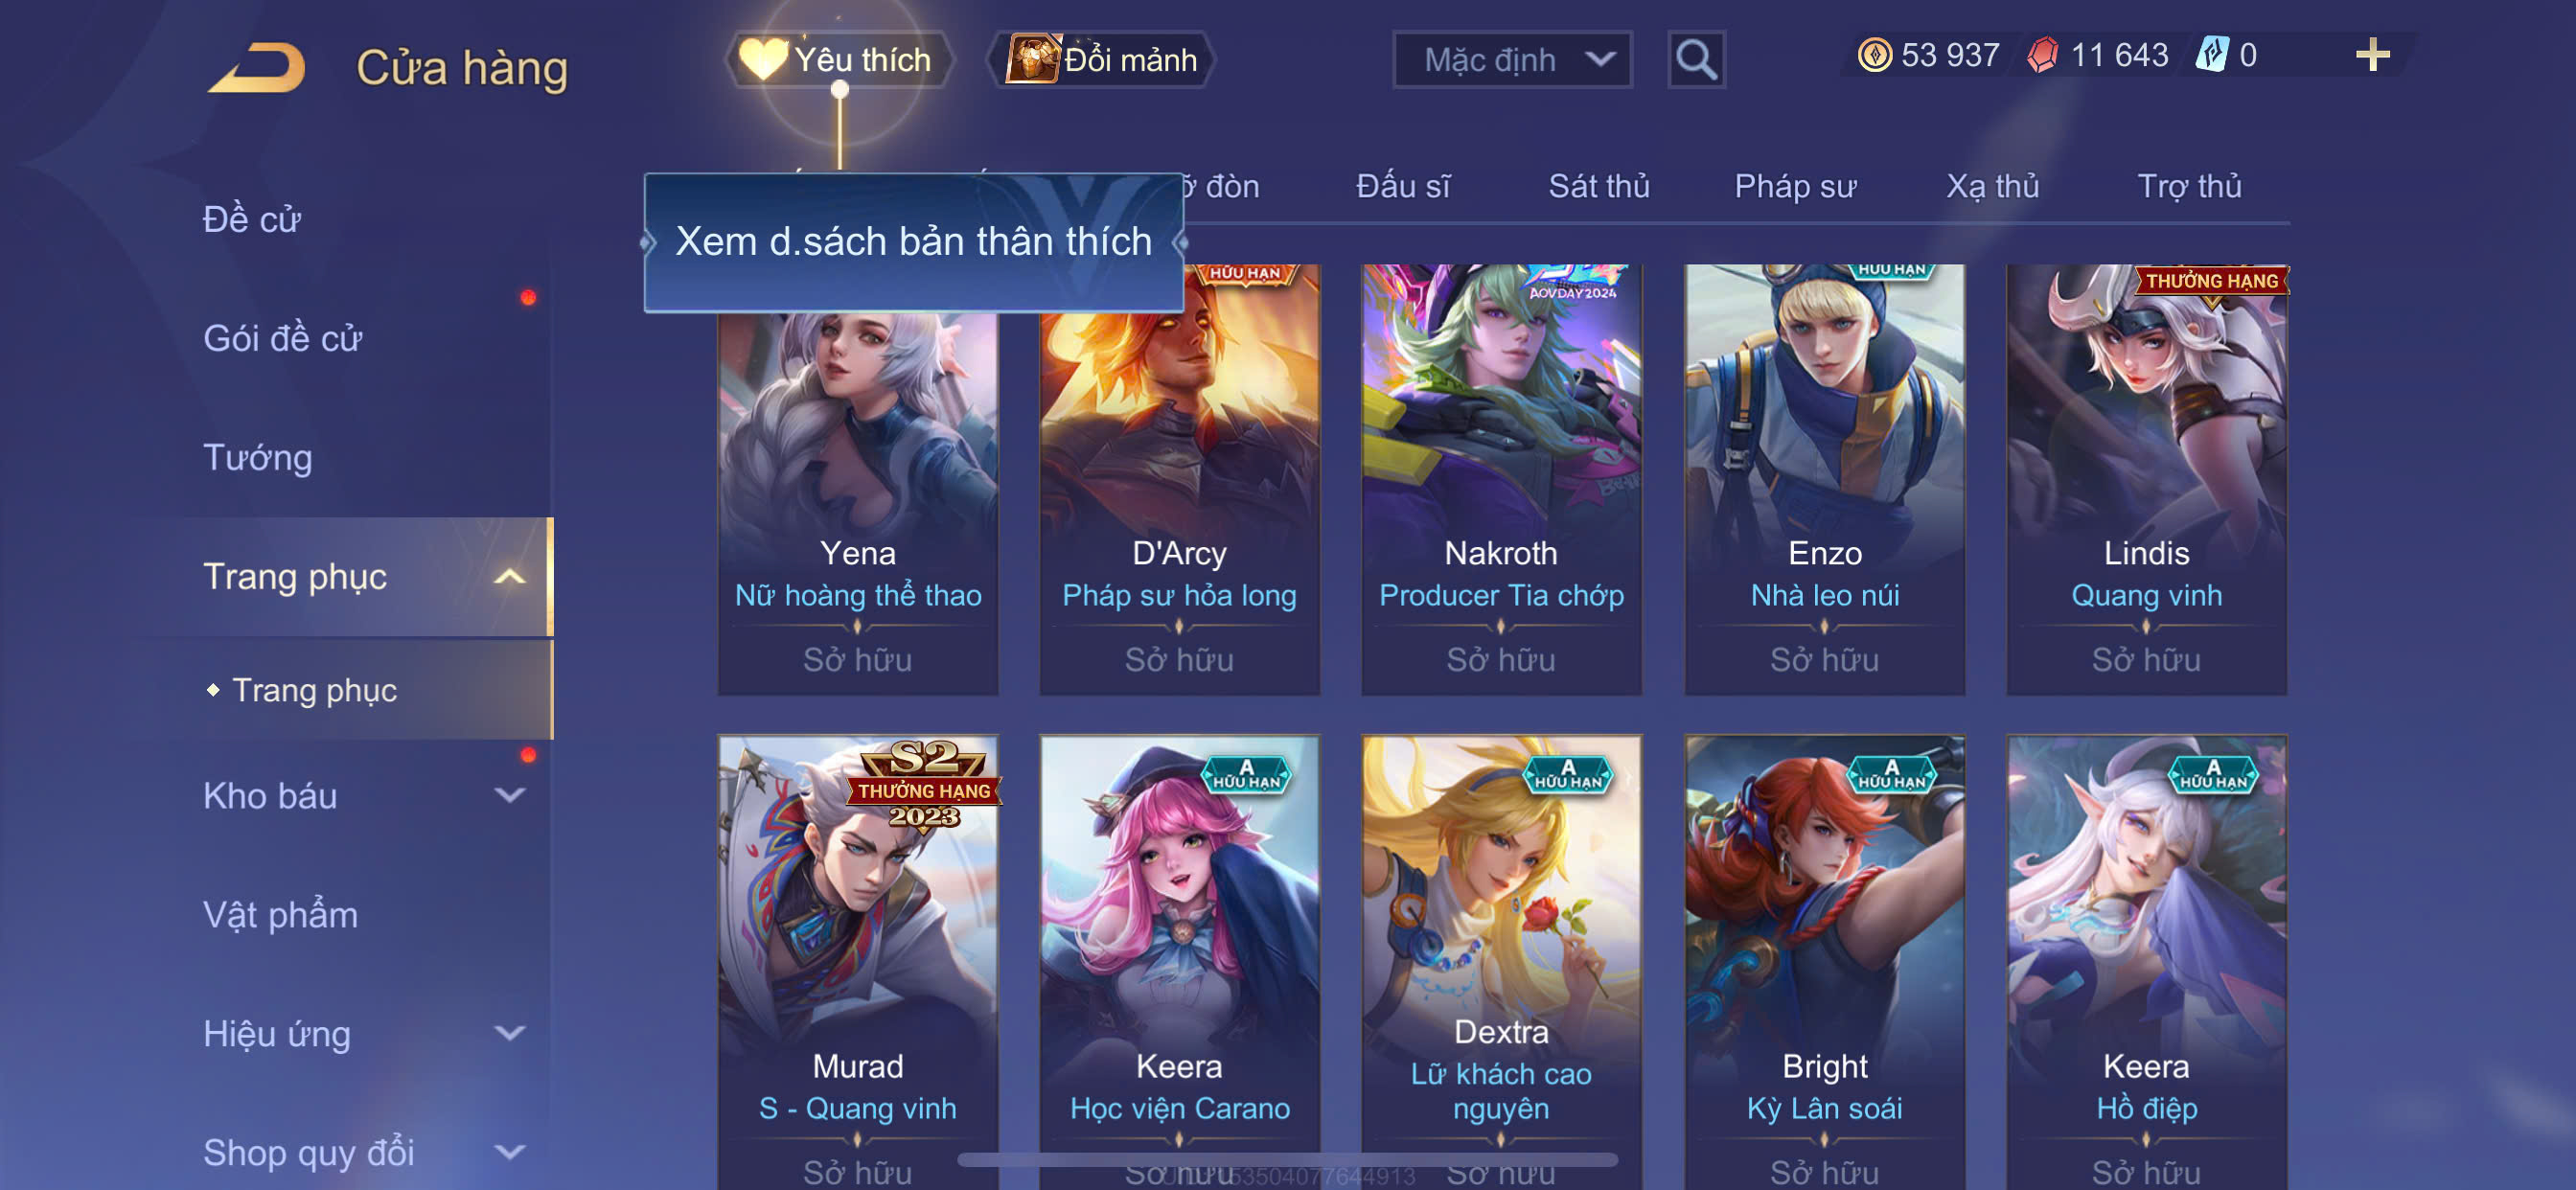The image size is (2576, 1190).
Task: Open the Tướng sidebar menu item
Action: 258,458
